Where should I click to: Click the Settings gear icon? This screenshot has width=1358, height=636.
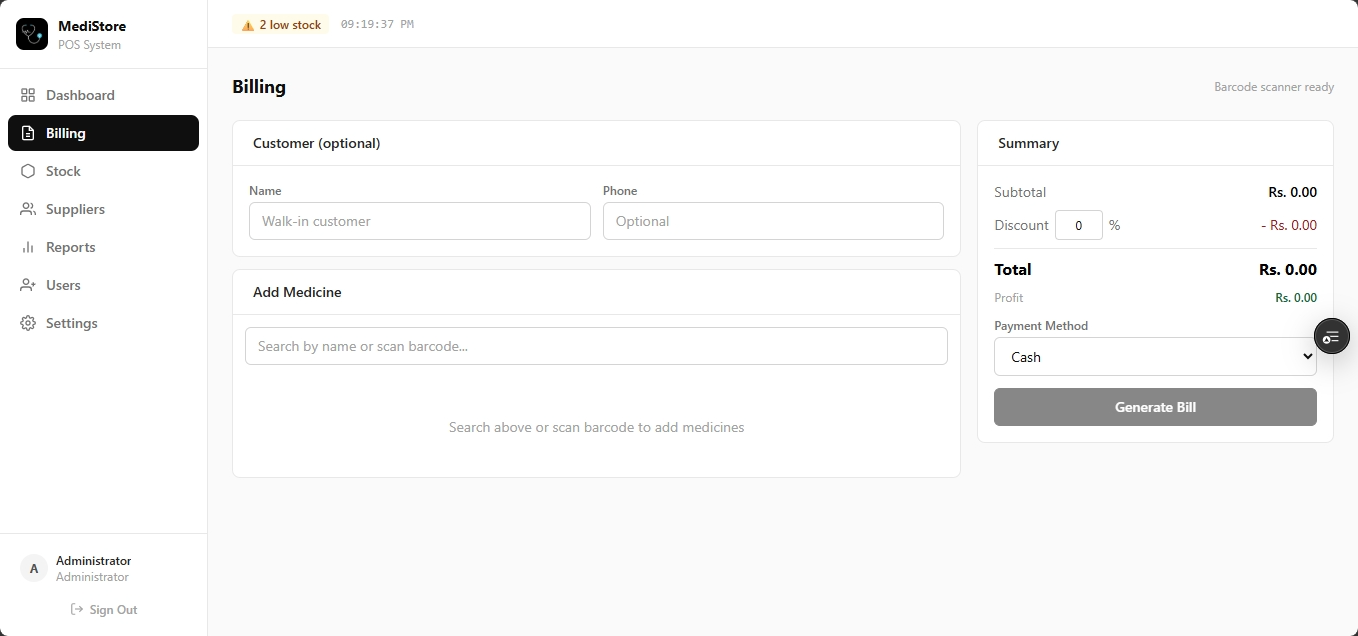tap(28, 323)
